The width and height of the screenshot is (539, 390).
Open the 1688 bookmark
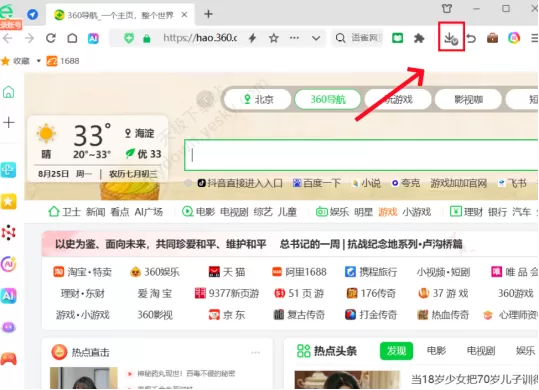tap(63, 61)
